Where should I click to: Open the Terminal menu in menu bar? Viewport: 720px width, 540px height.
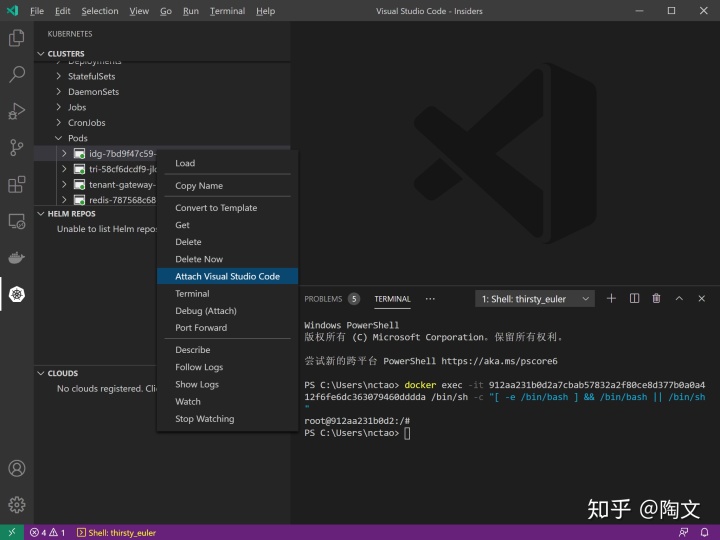tap(227, 11)
